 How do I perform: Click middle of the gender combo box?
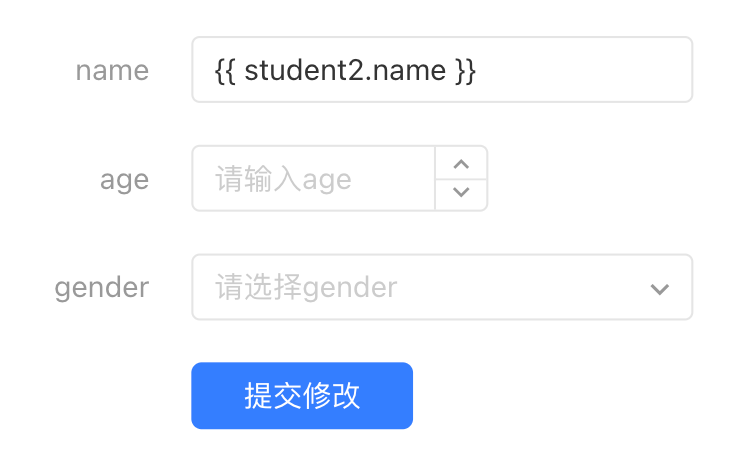tap(441, 288)
